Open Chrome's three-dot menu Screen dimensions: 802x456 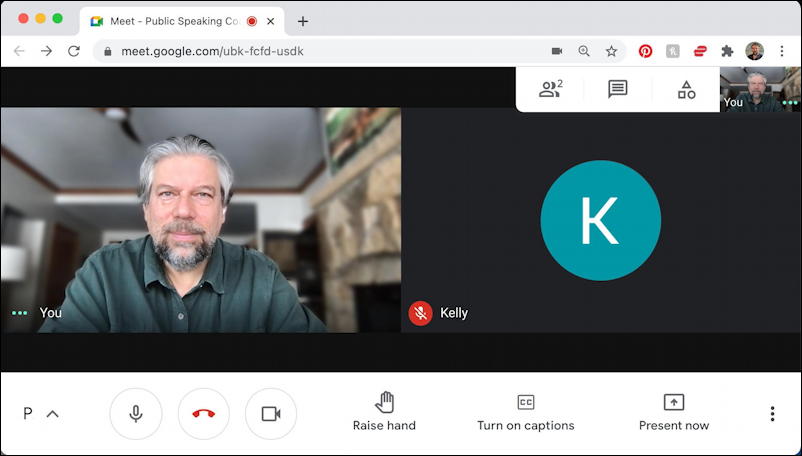782,51
